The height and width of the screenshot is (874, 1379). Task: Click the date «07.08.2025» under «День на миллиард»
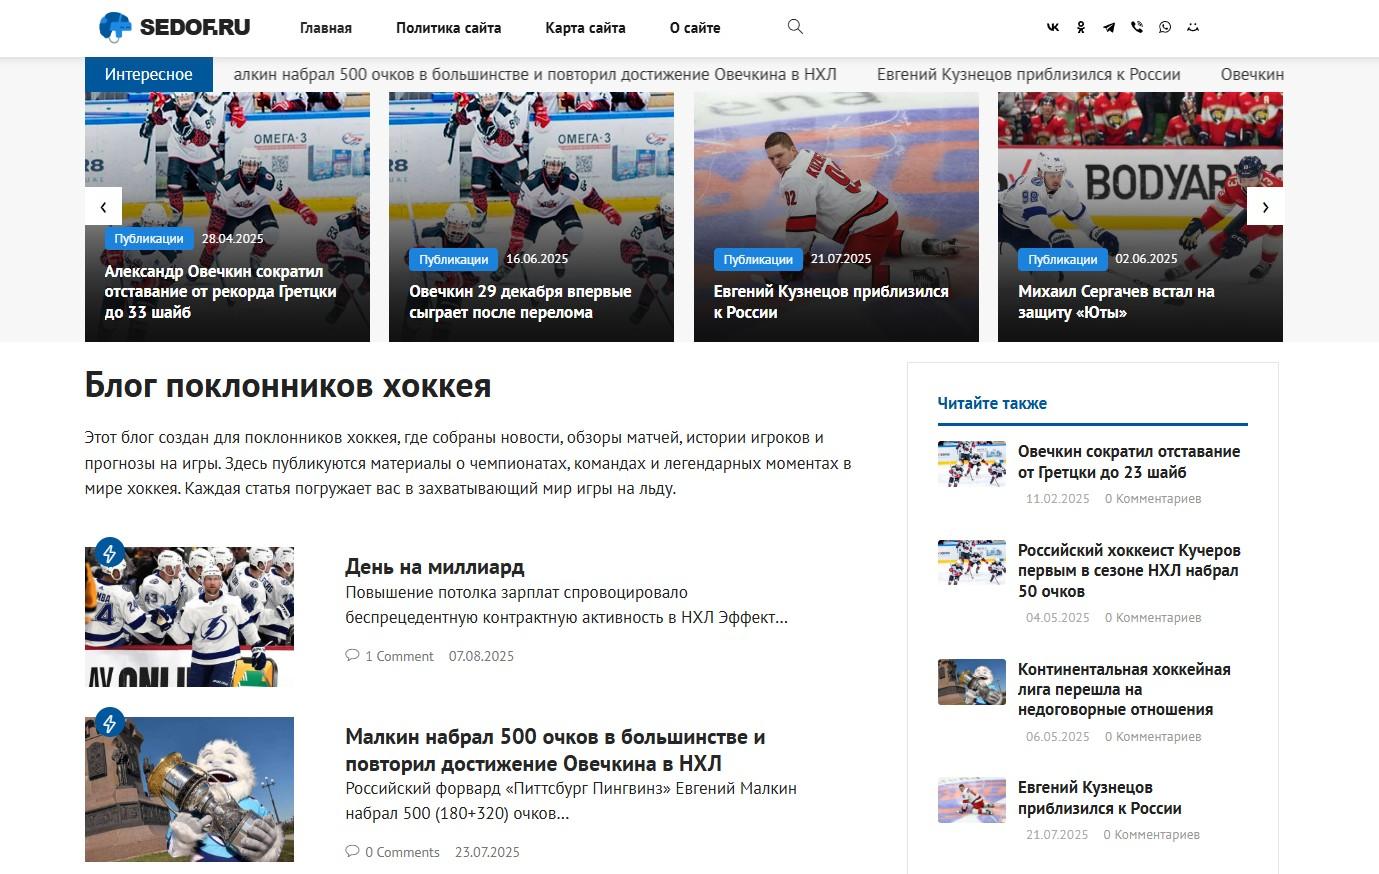(x=481, y=656)
